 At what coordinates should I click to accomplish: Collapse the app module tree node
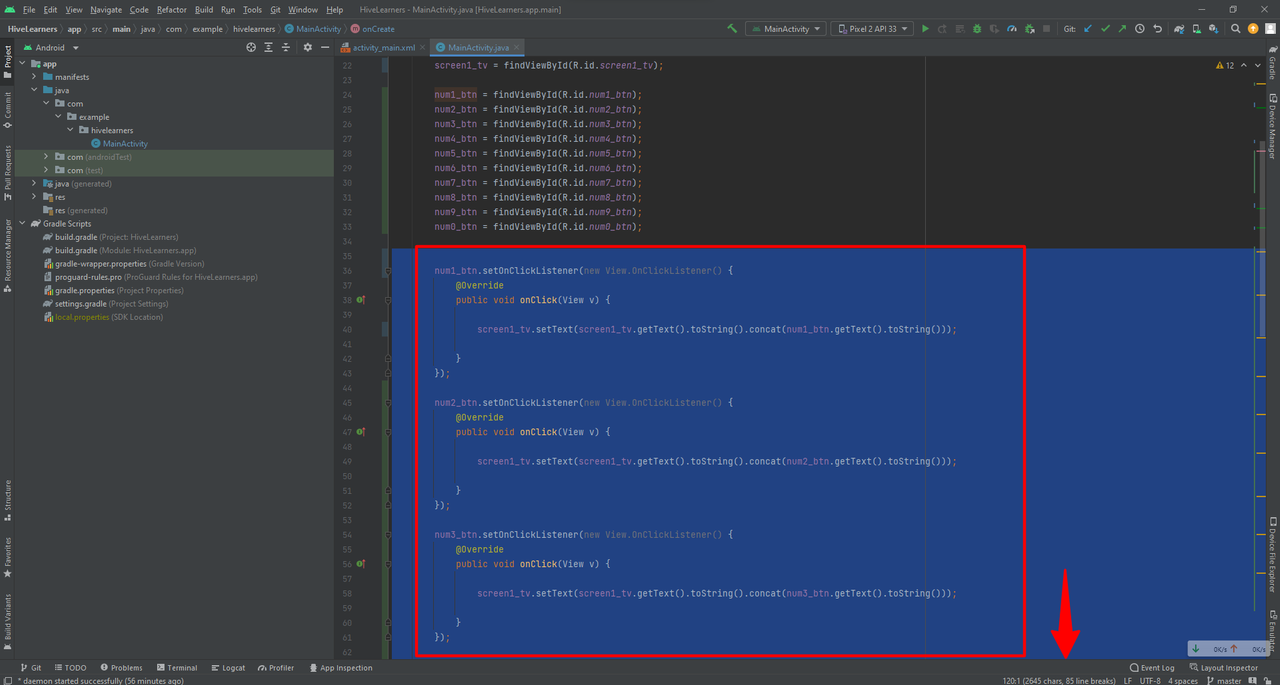coord(23,64)
